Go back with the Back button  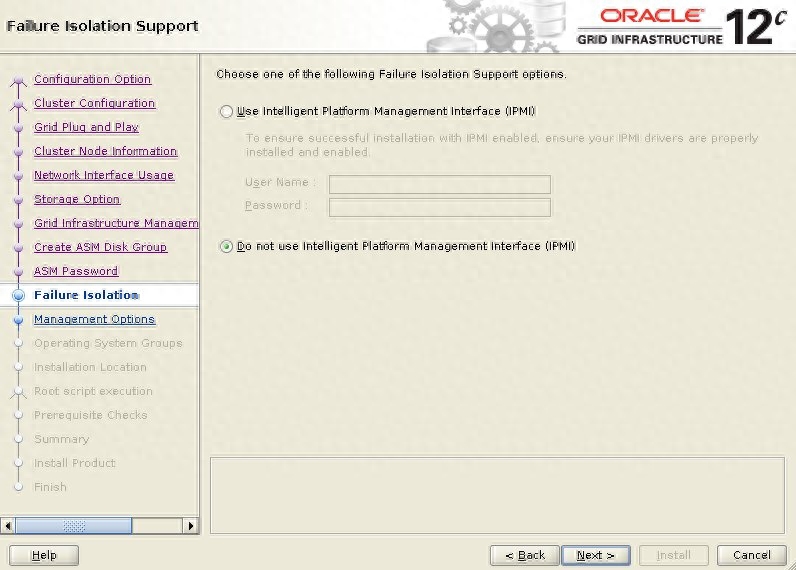point(524,555)
